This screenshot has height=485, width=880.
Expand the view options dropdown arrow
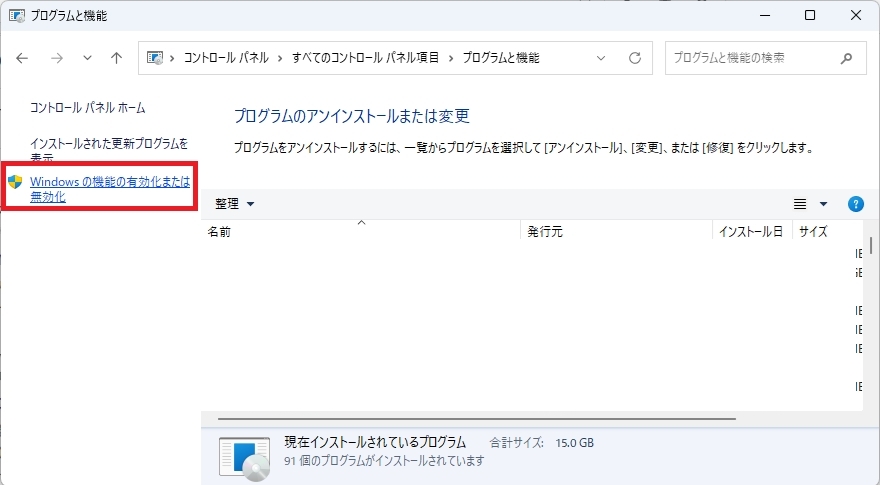pos(823,204)
